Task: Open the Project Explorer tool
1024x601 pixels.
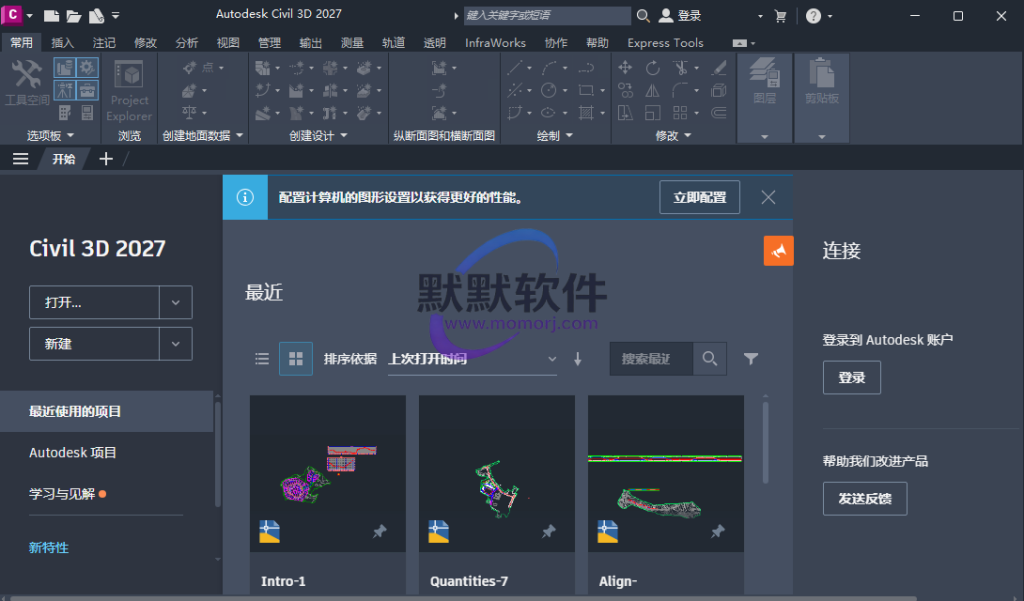Action: [129, 90]
